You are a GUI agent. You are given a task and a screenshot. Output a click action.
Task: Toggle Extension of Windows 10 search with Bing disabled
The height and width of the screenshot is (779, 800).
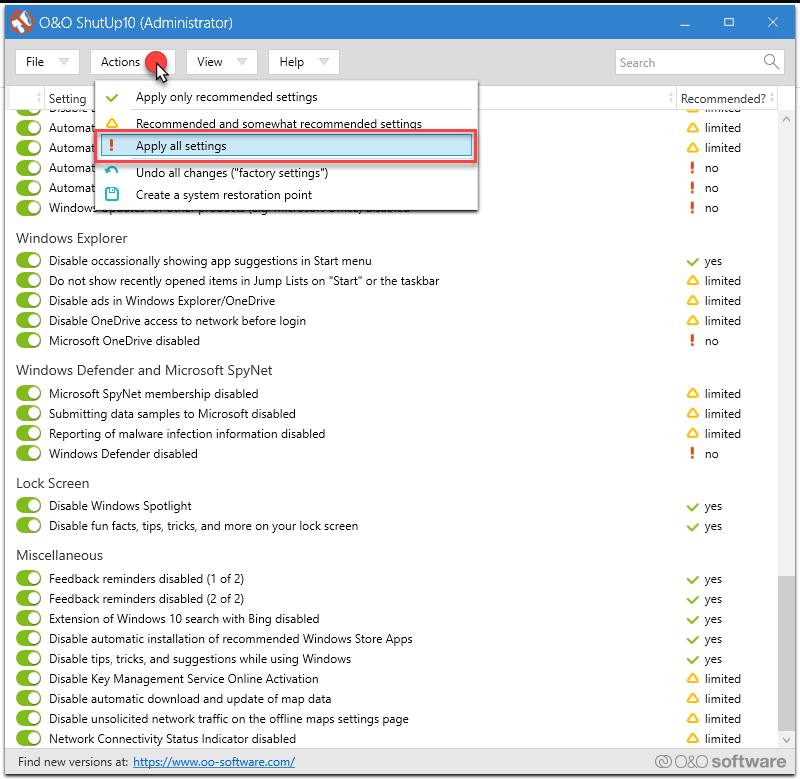point(29,618)
